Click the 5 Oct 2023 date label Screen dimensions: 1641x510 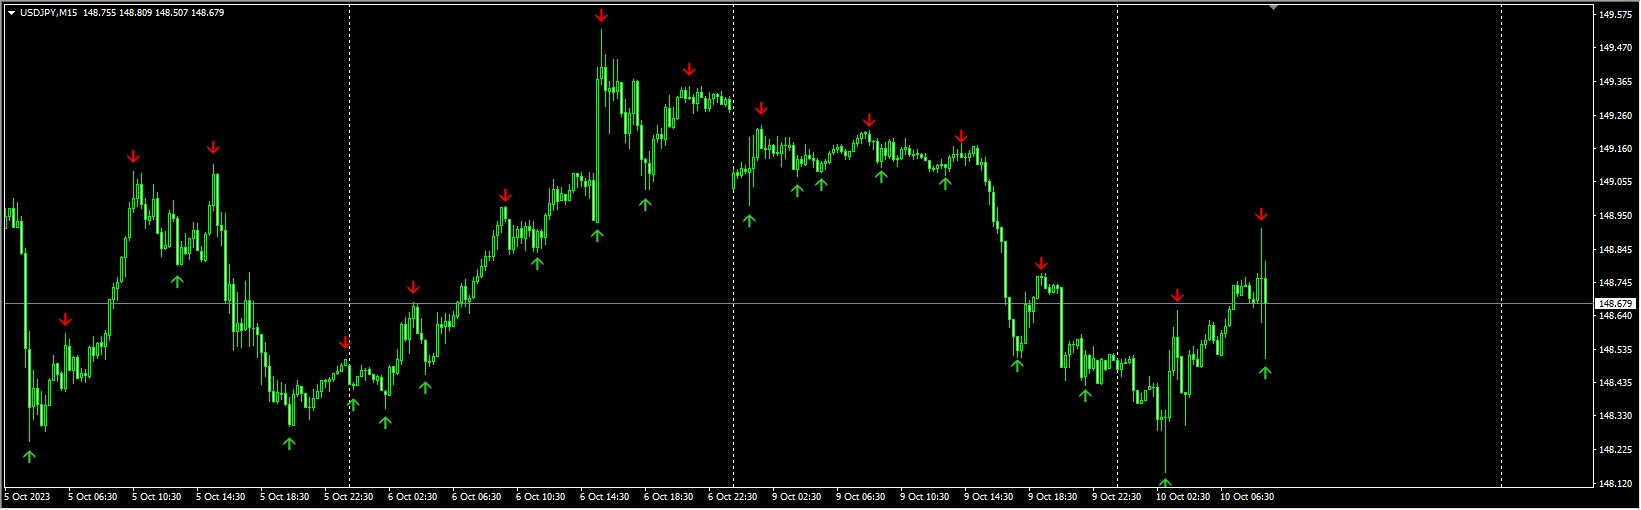pyautogui.click(x=27, y=496)
